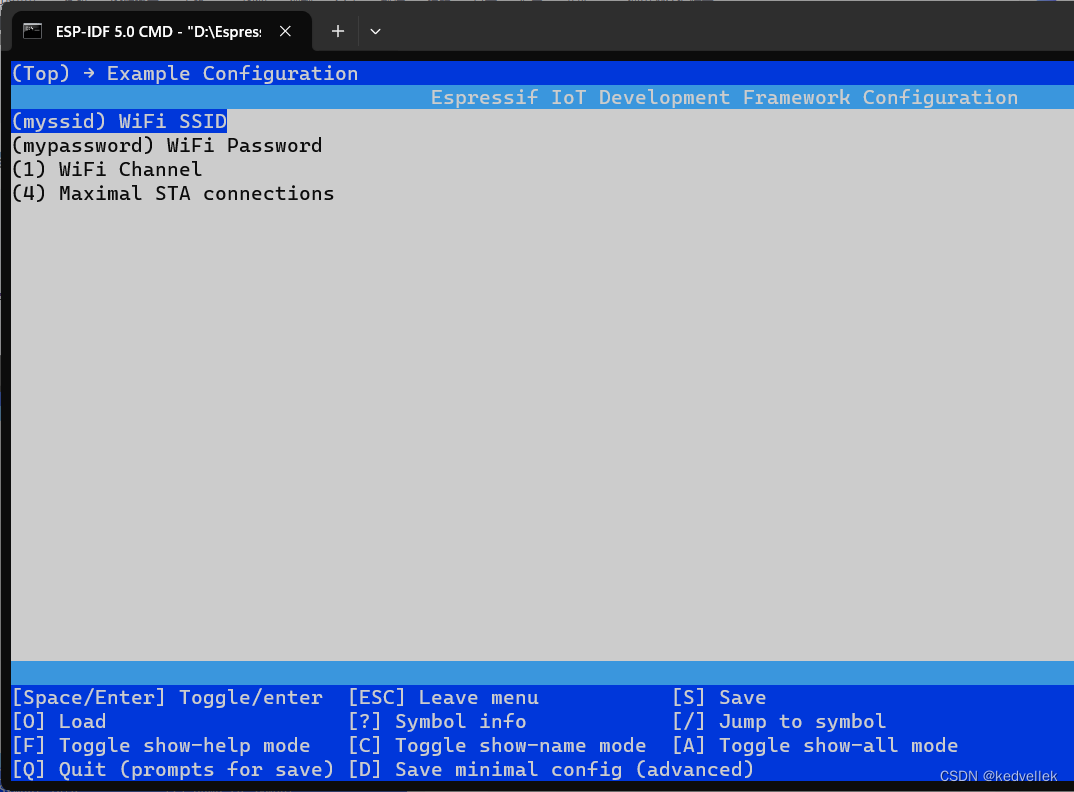Click the tab dropdown chevron
Image resolution: width=1074 pixels, height=792 pixels.
click(x=375, y=31)
